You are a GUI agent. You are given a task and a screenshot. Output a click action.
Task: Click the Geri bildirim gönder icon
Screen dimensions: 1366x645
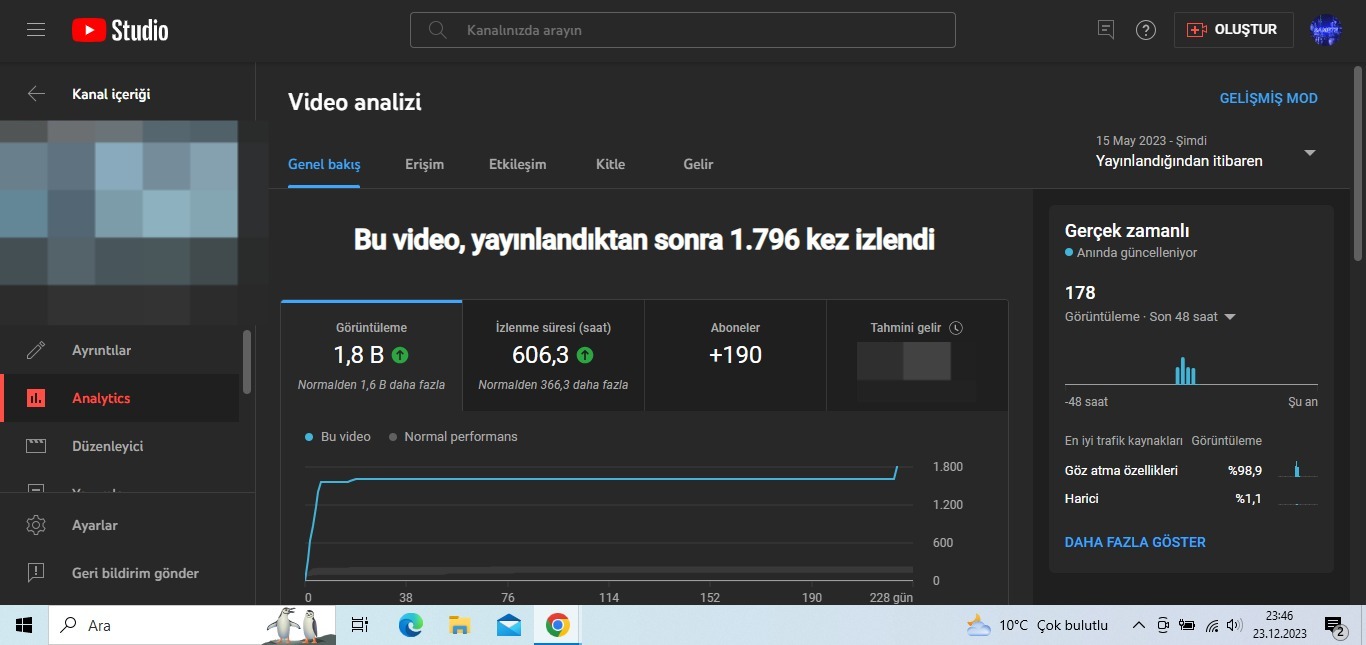pyautogui.click(x=36, y=573)
